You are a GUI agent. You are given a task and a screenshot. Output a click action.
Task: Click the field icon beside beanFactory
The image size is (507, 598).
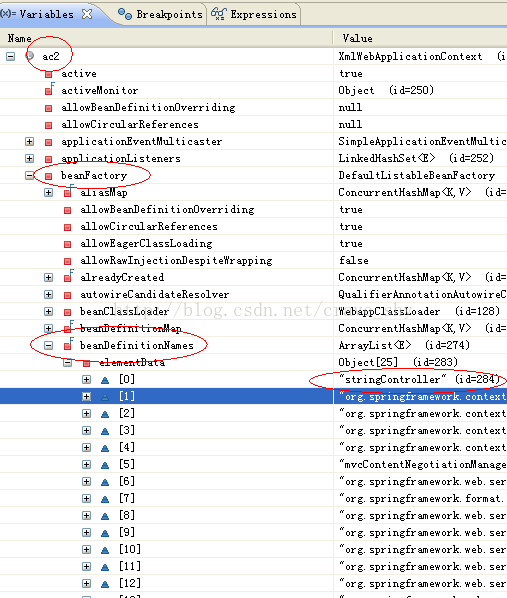pos(48,176)
